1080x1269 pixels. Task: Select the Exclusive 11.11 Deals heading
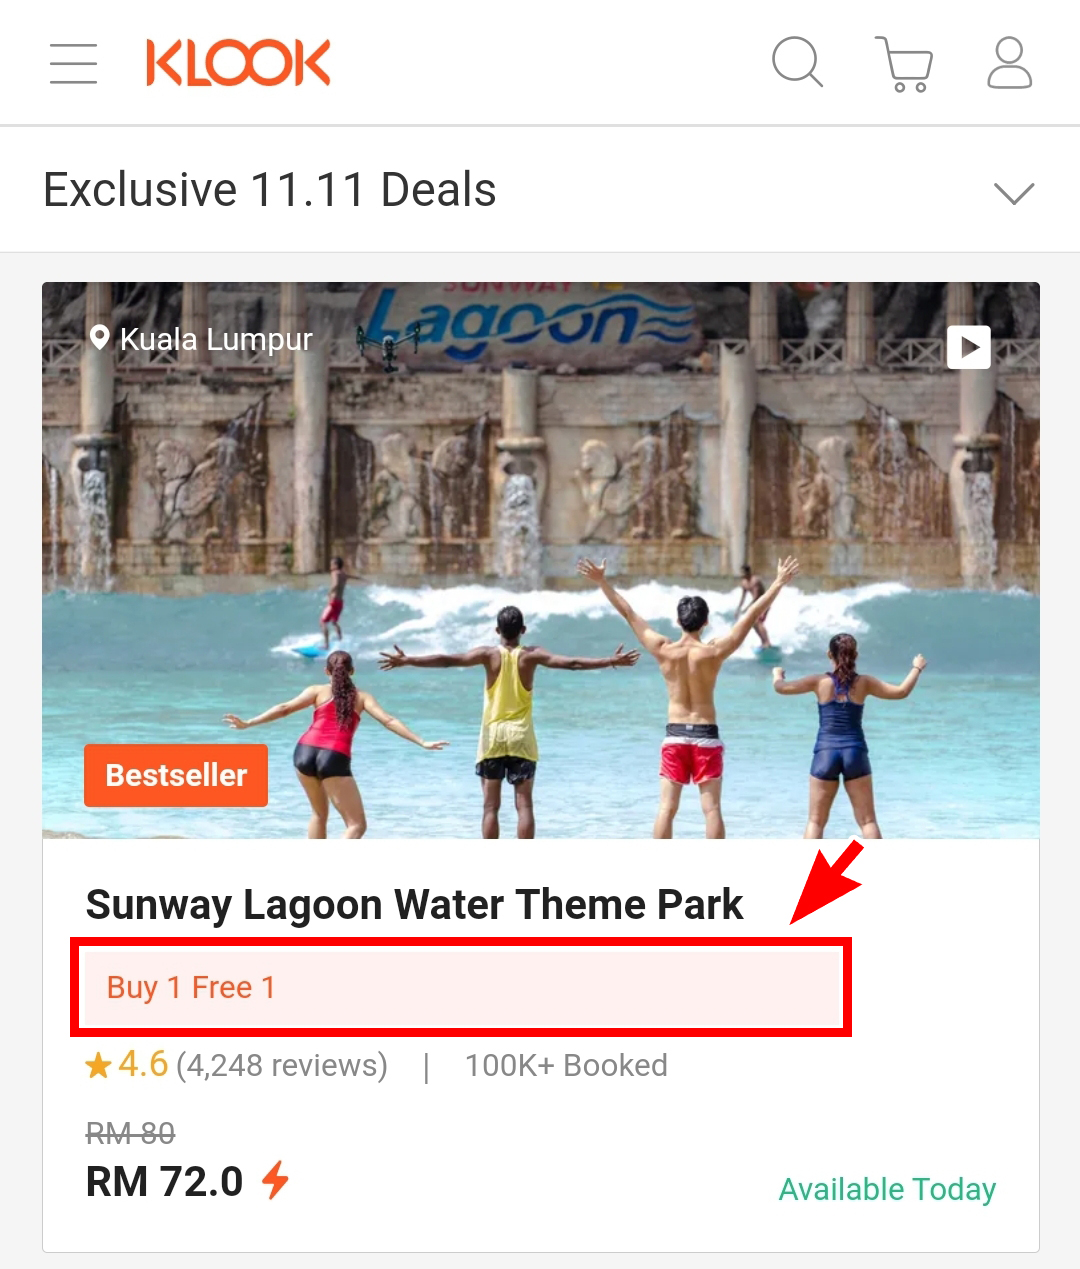pyautogui.click(x=270, y=190)
